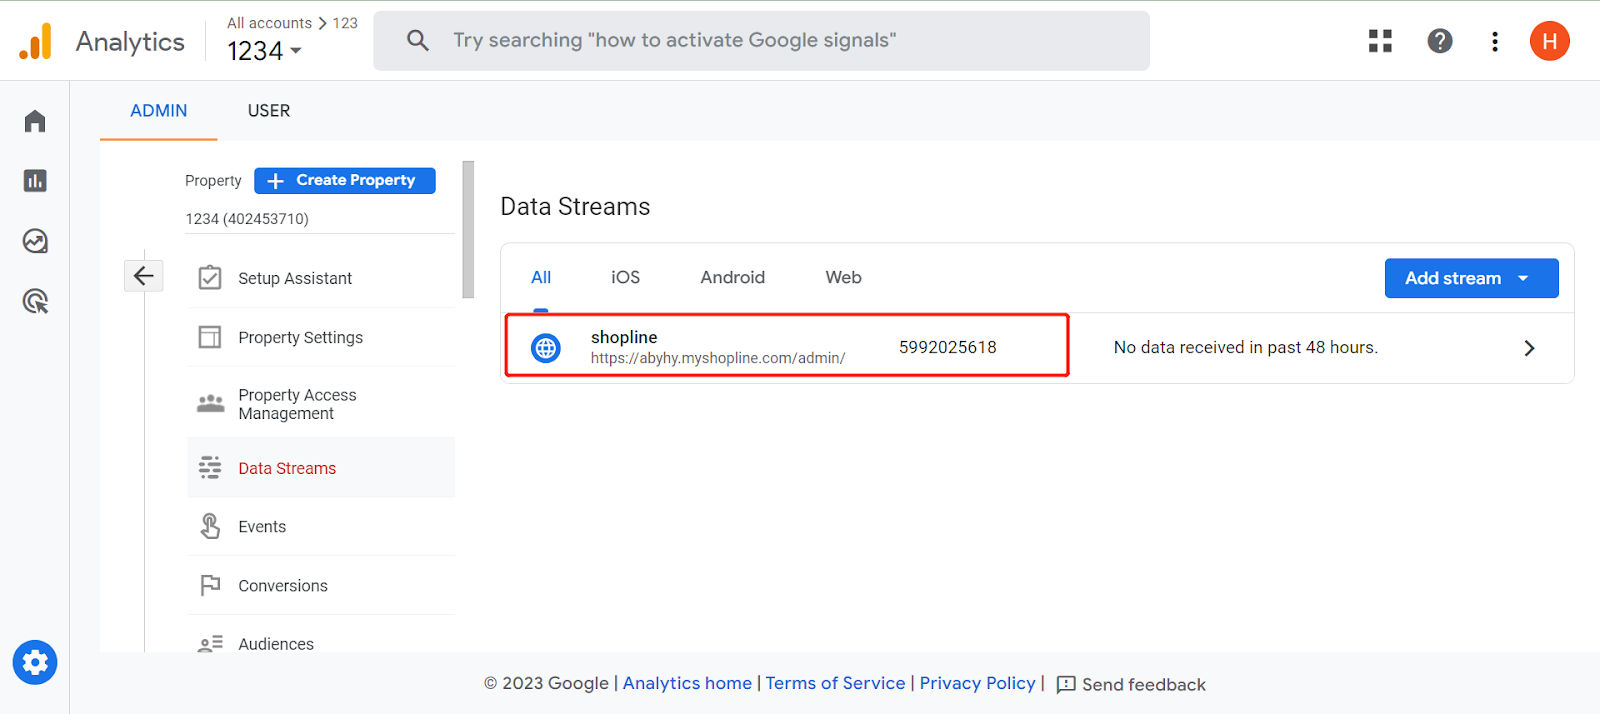Click the Create Property button
The height and width of the screenshot is (714, 1600).
coord(345,180)
